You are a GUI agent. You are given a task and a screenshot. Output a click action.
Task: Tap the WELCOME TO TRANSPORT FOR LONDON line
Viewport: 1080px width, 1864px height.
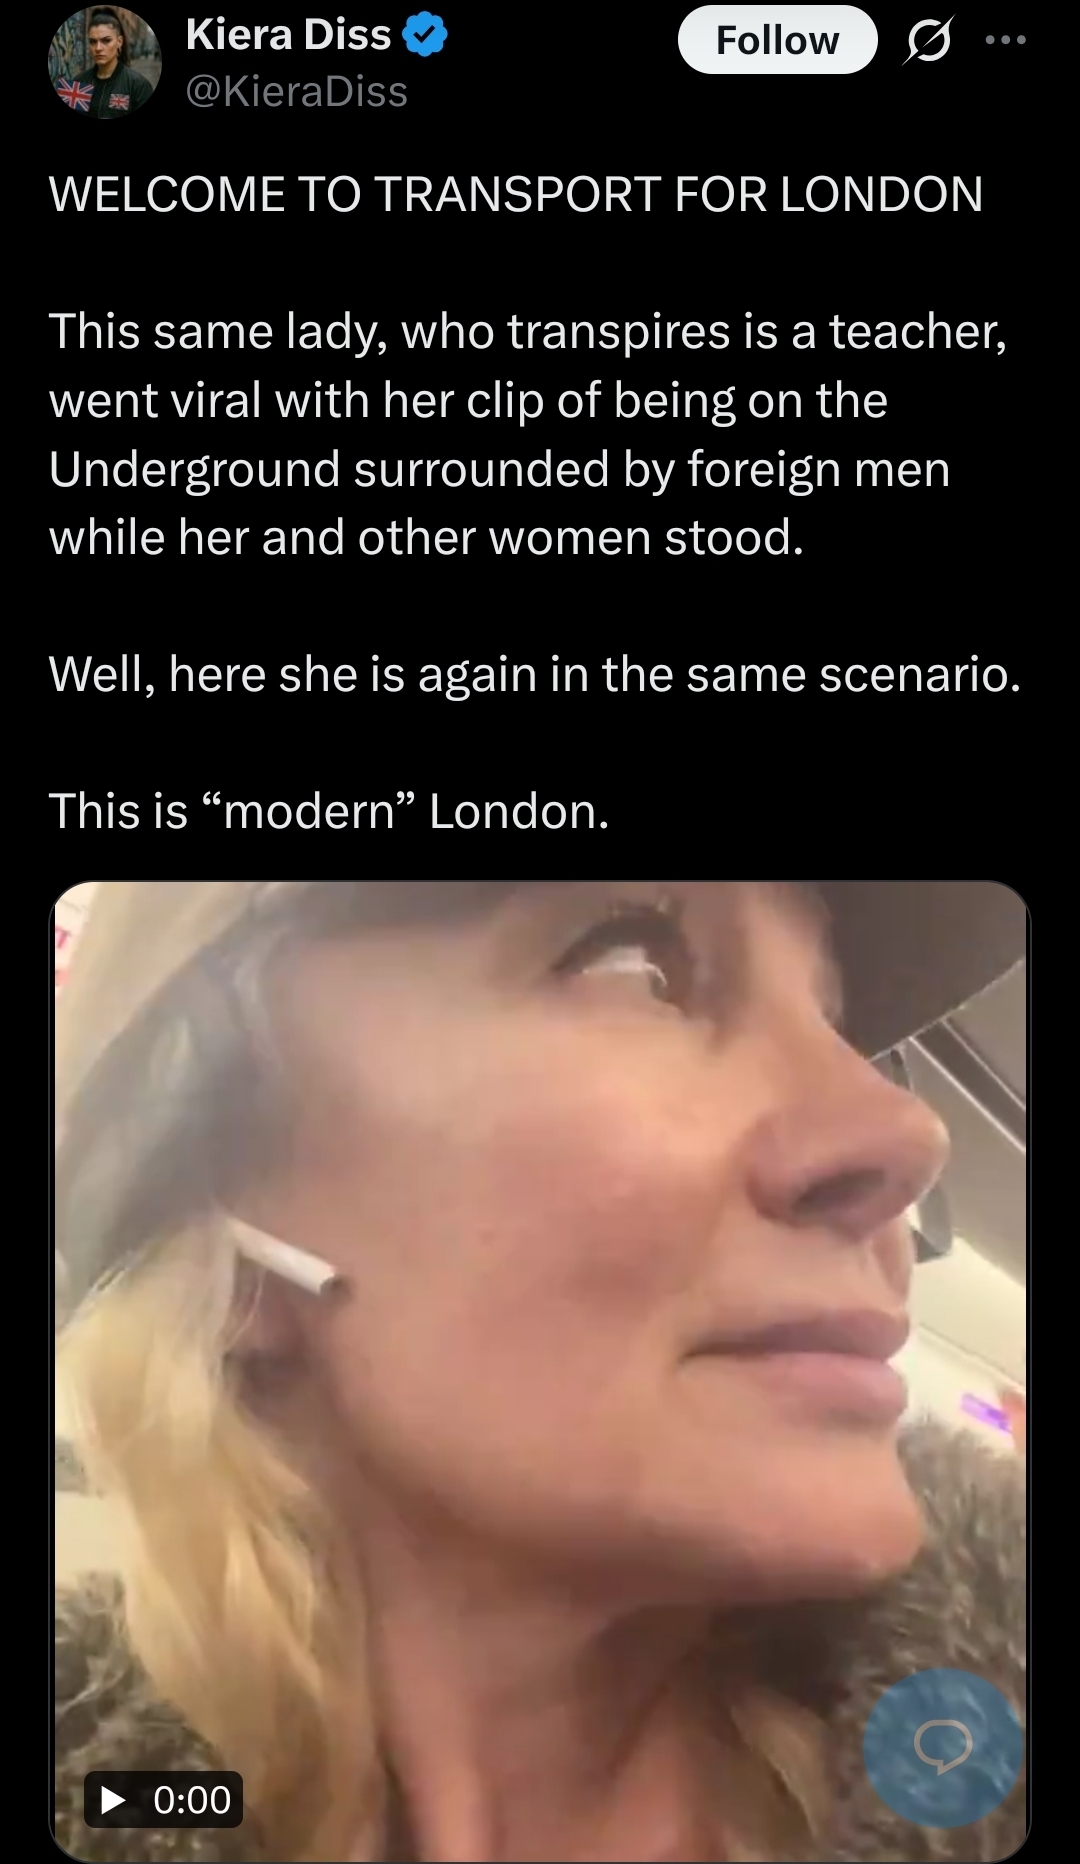pyautogui.click(x=516, y=194)
